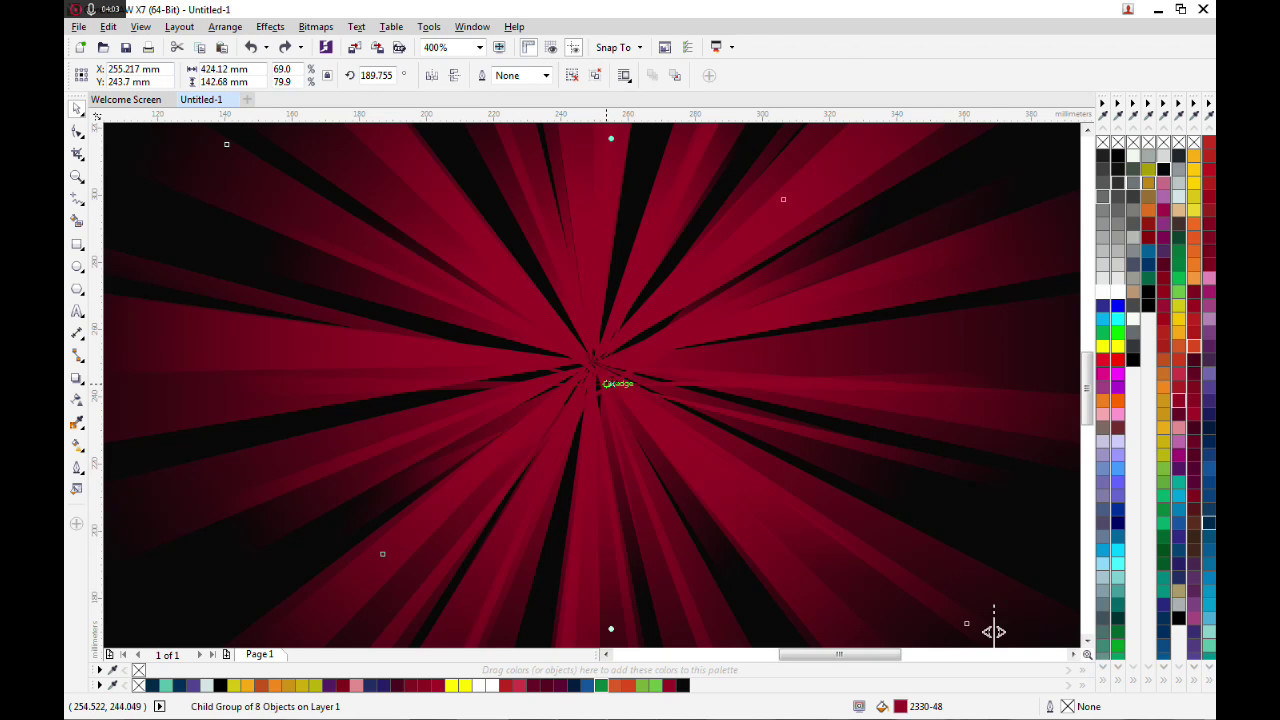1280x720 pixels.
Task: Expand the redo history arrow
Action: pos(301,47)
